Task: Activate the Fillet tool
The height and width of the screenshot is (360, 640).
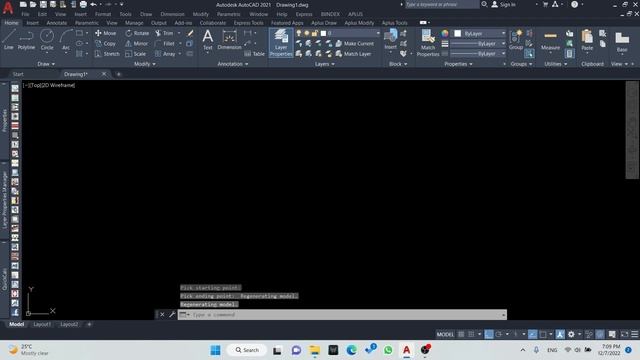Action: [x=165, y=43]
